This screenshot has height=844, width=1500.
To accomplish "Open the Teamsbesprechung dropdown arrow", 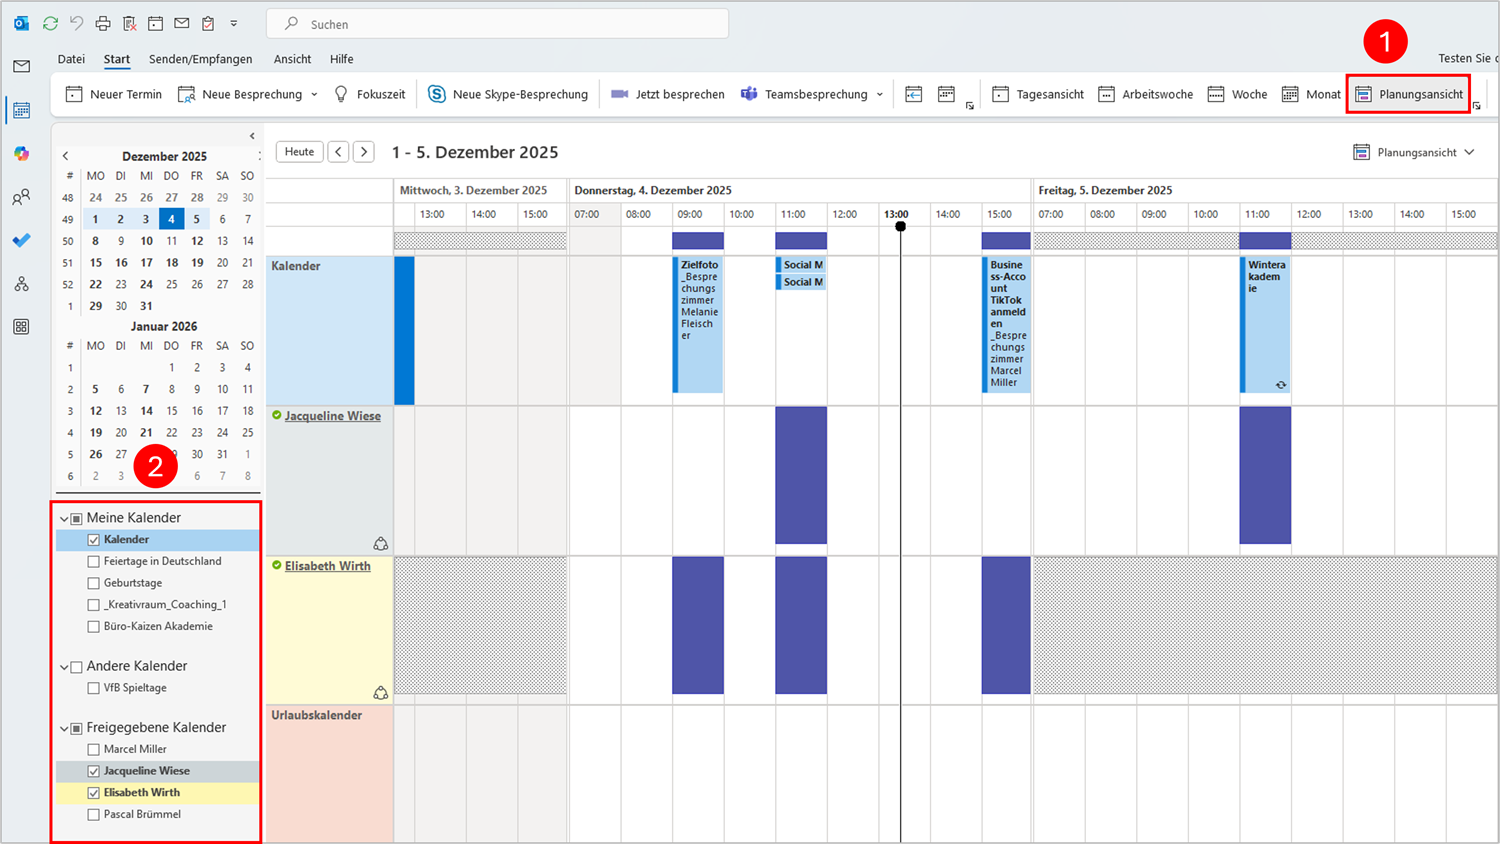I will click(880, 95).
